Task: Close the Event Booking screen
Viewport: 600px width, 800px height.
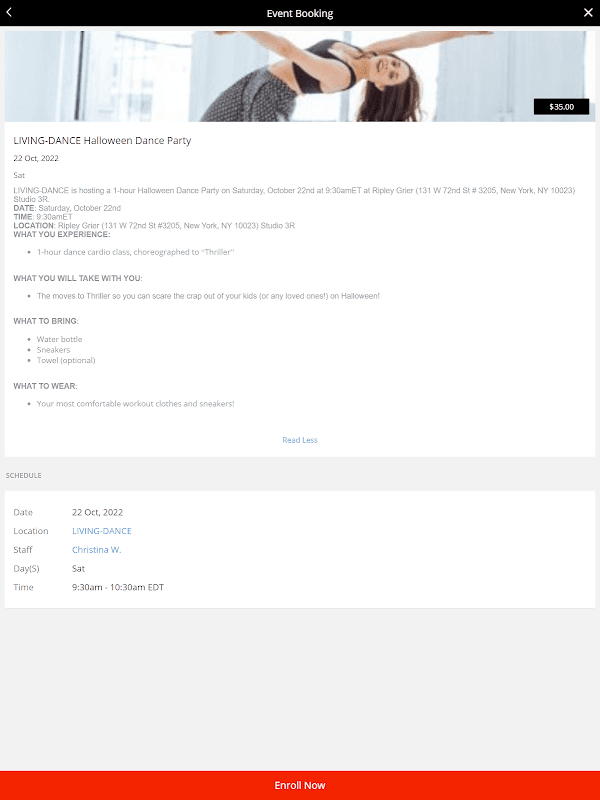Action: tap(588, 13)
